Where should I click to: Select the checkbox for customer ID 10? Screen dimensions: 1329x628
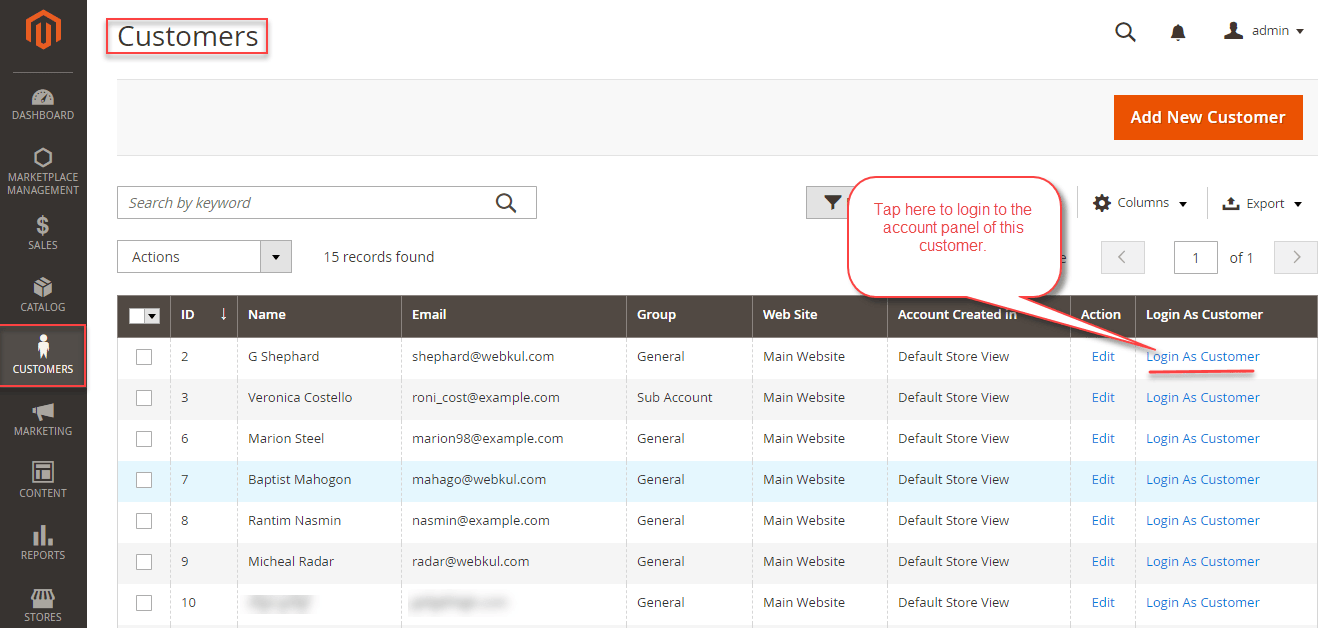144,603
